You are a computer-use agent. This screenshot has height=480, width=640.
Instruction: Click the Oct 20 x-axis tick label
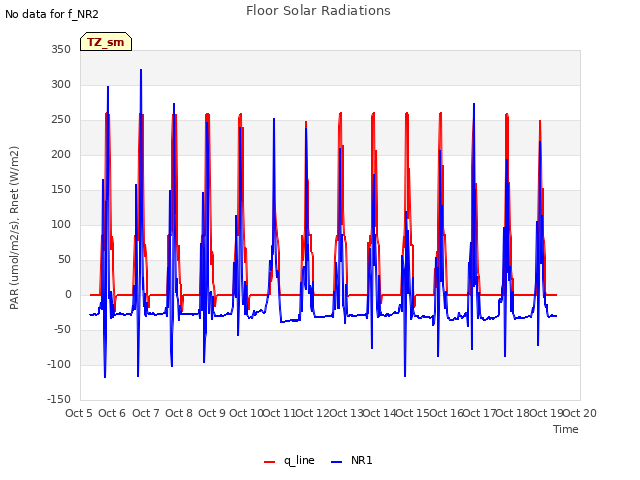point(580,413)
